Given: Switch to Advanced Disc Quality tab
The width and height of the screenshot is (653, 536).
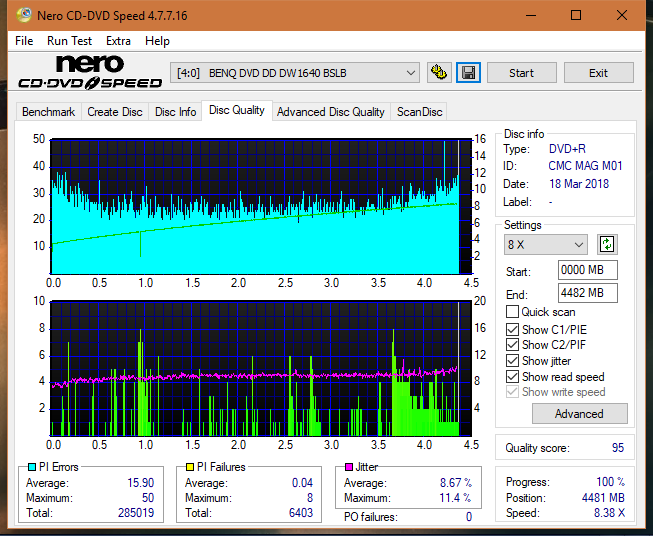Looking at the screenshot, I should pyautogui.click(x=331, y=112).
